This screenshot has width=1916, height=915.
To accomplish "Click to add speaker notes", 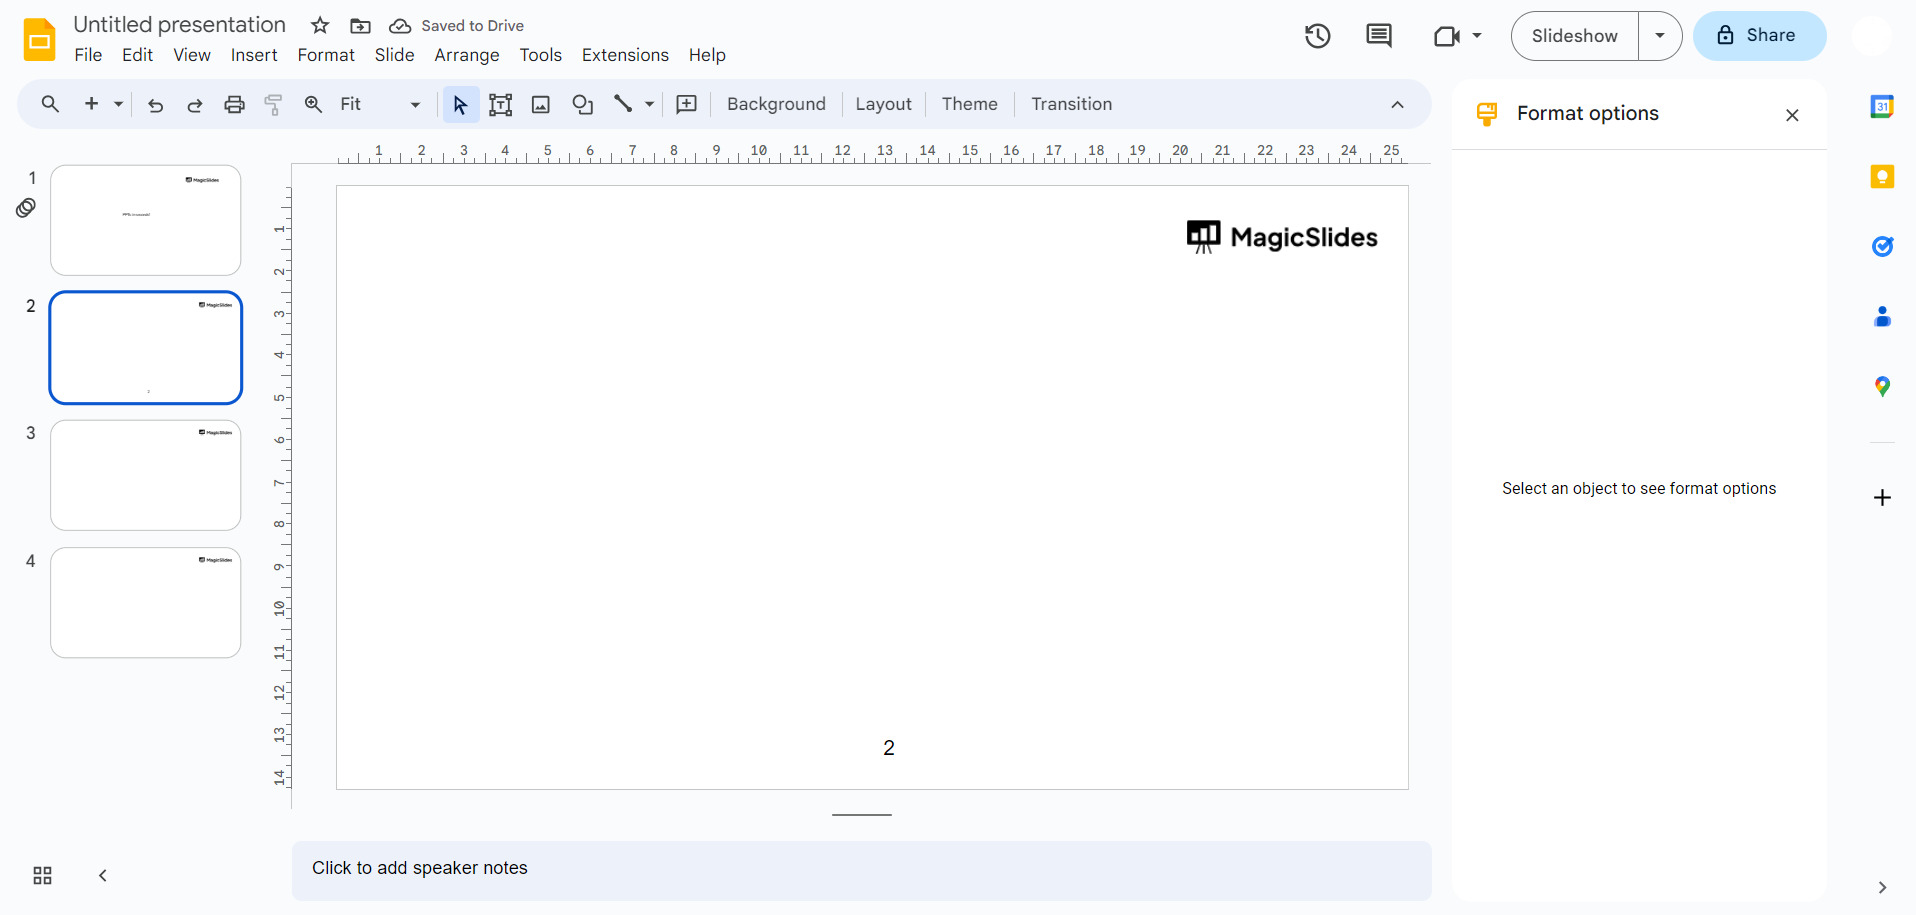I will pos(861,869).
